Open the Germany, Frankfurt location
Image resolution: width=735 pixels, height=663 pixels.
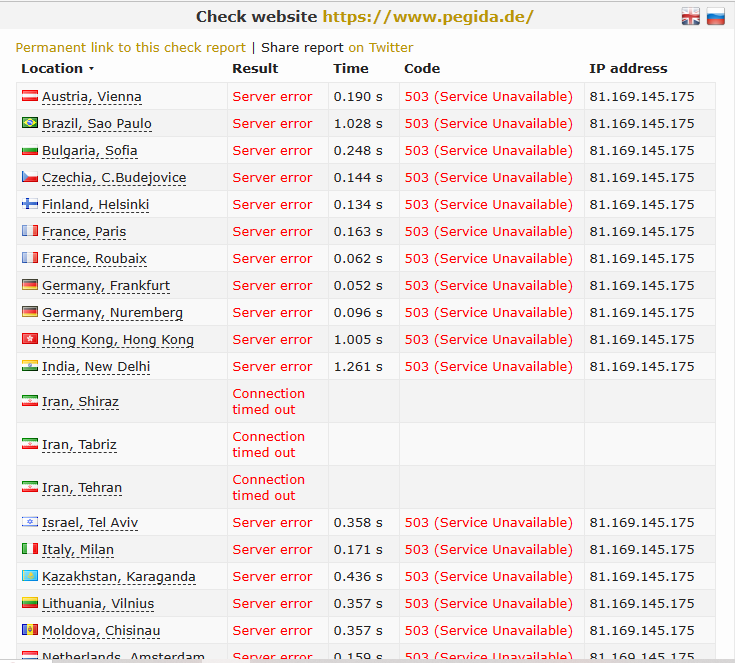(106, 286)
